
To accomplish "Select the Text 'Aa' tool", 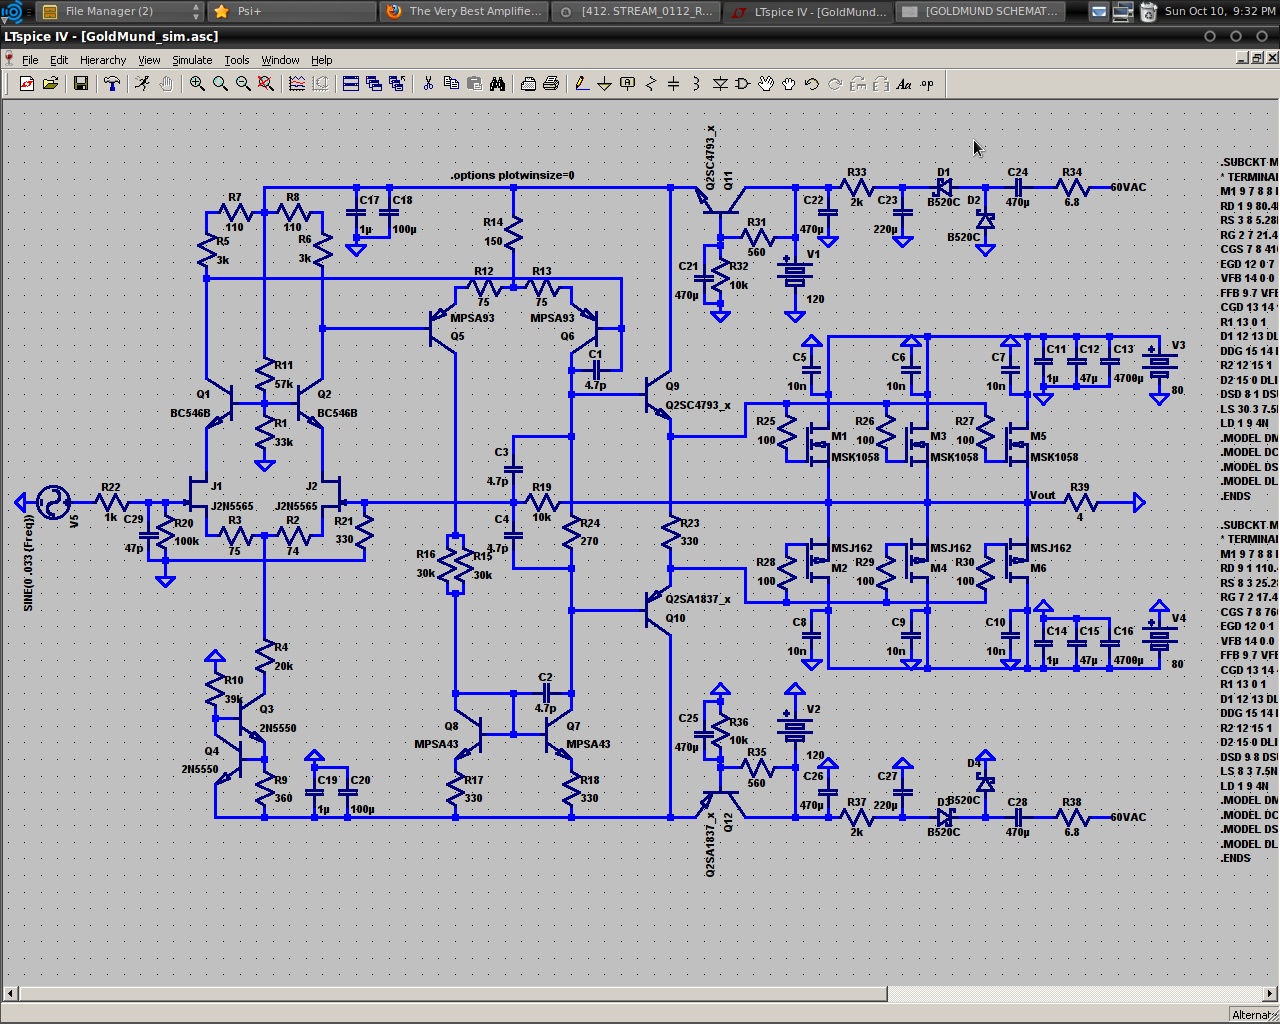I will (904, 84).
